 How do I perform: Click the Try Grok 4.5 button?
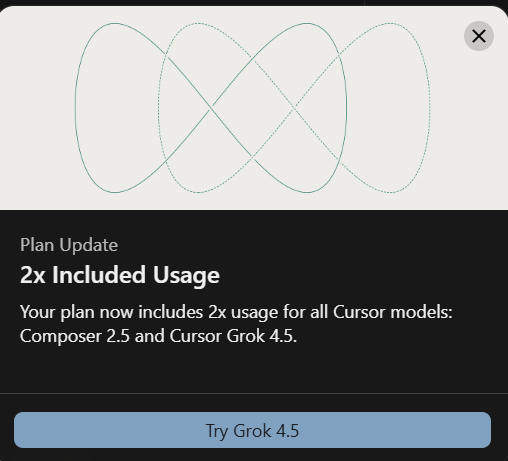pyautogui.click(x=252, y=430)
